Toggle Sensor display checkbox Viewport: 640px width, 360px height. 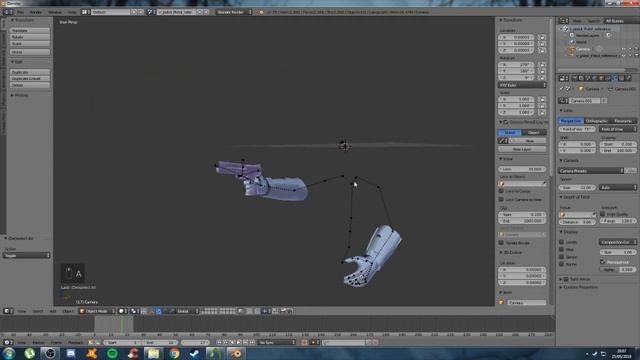pos(562,257)
